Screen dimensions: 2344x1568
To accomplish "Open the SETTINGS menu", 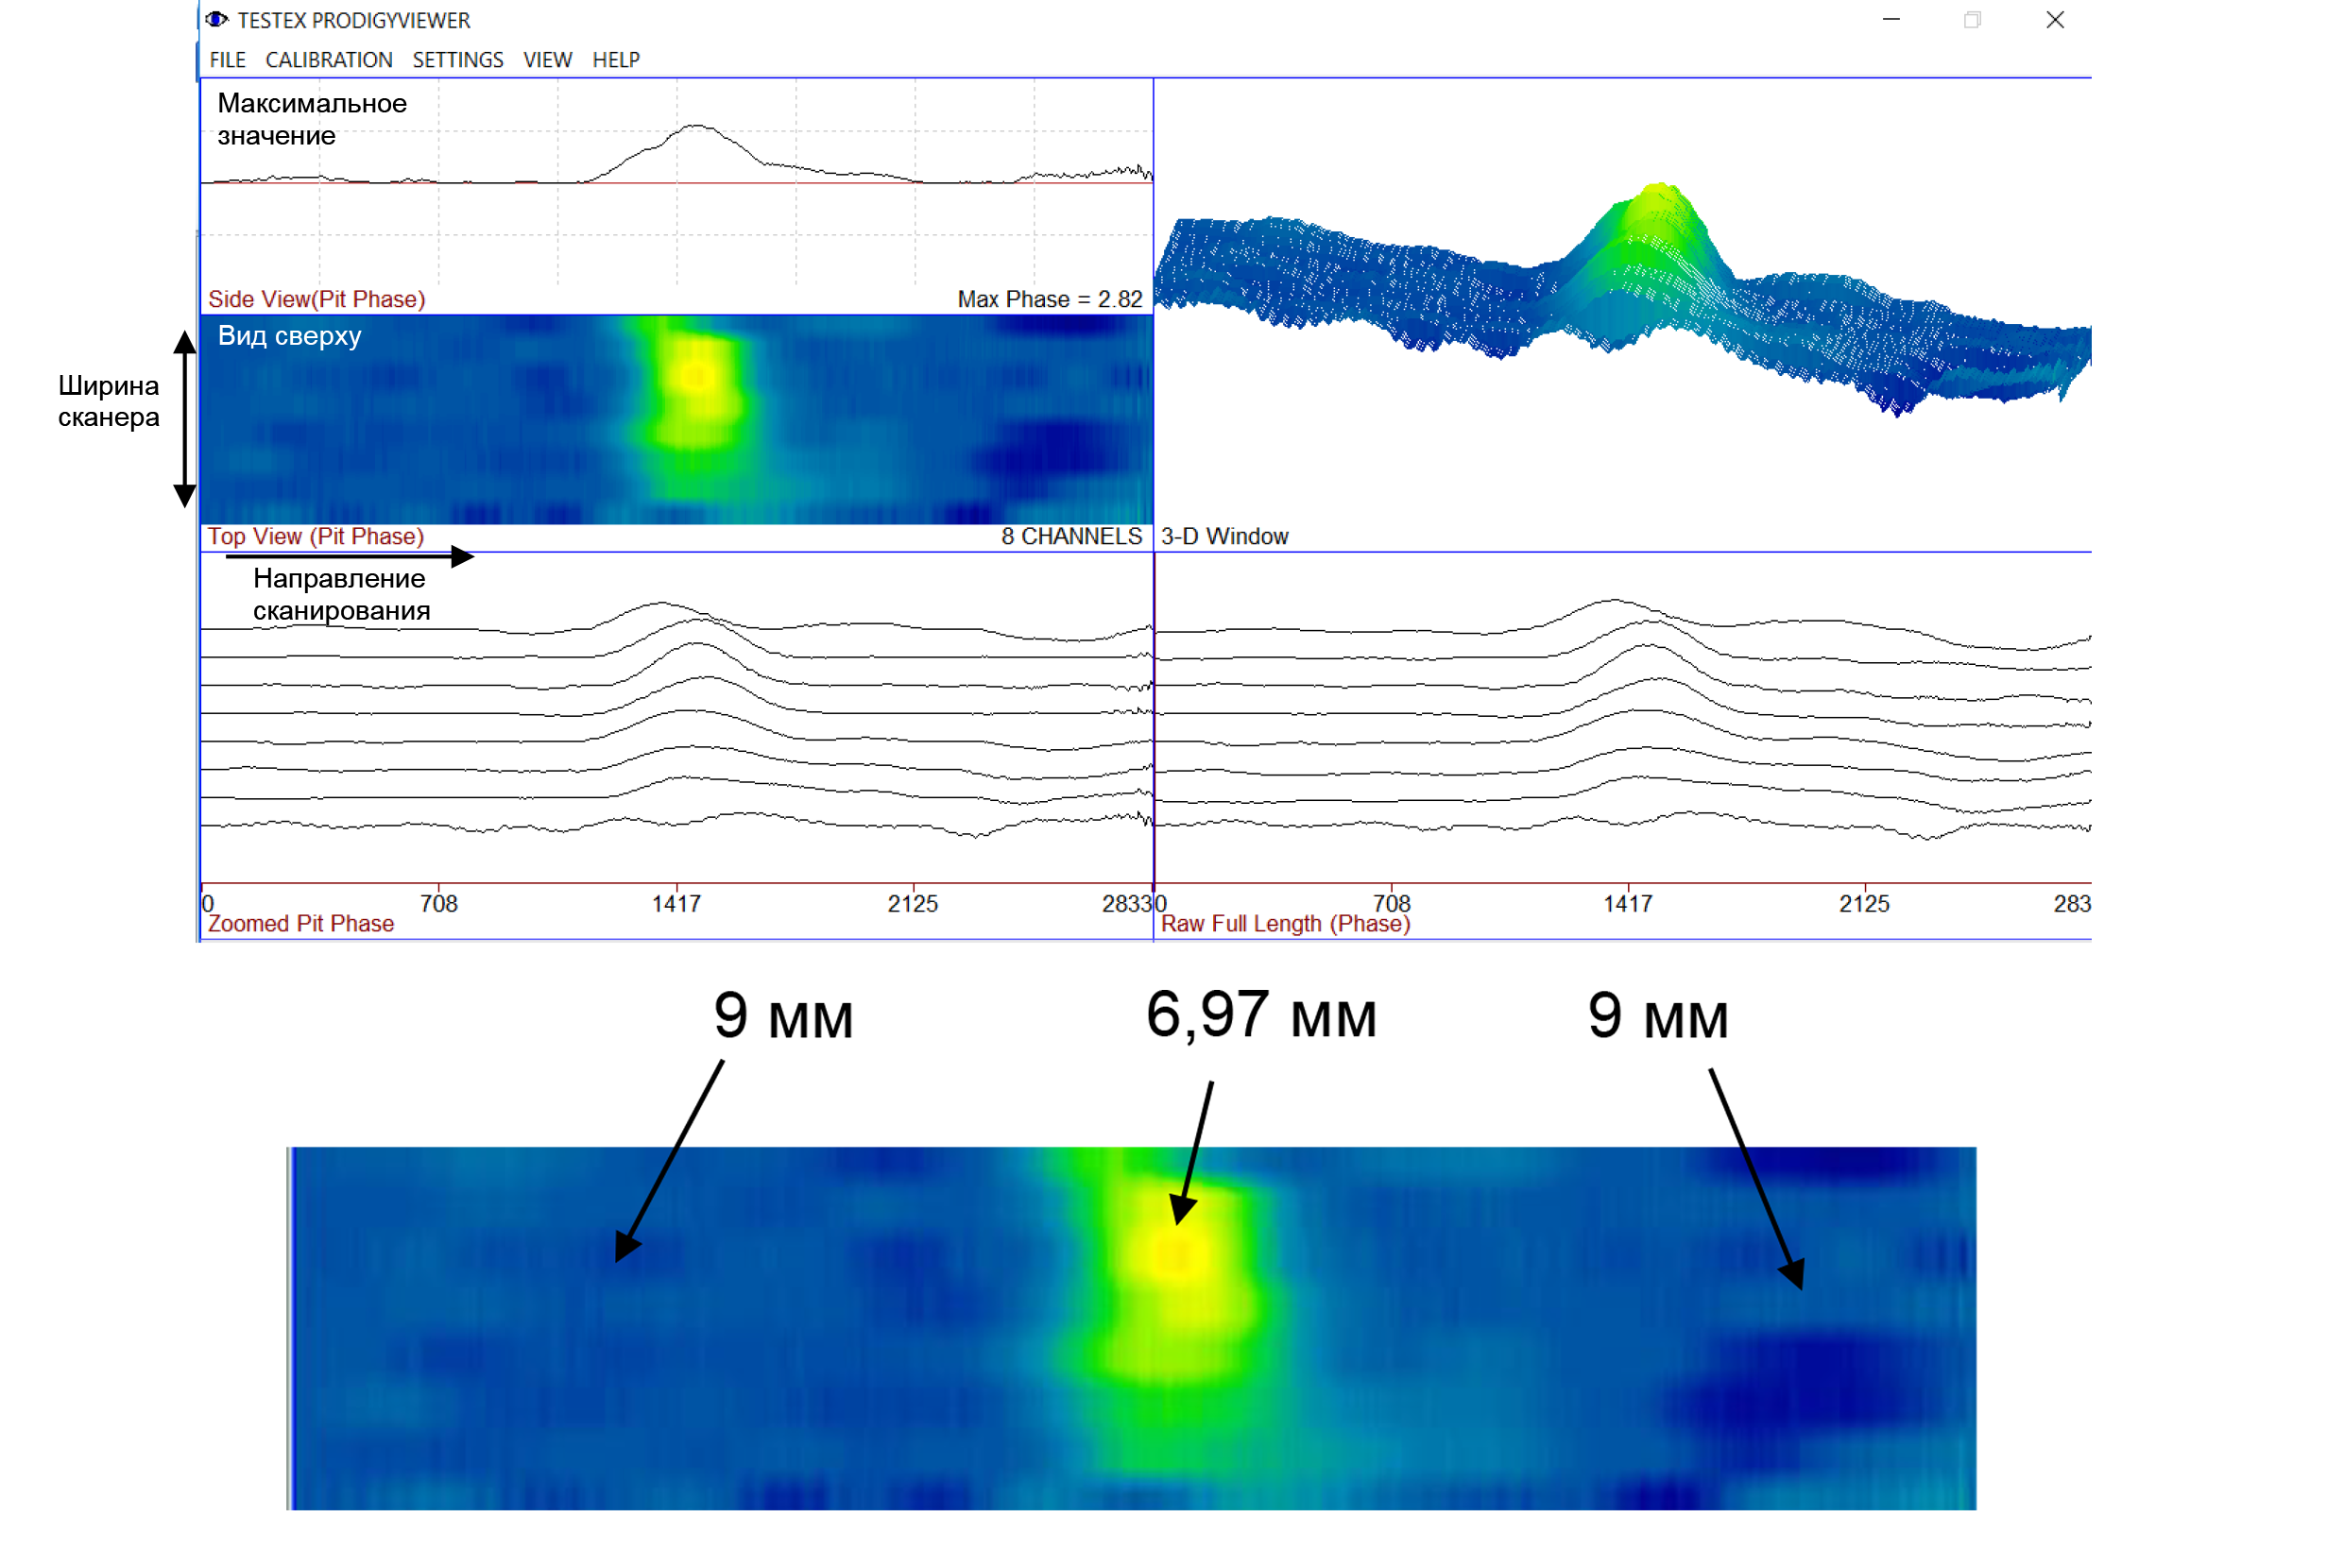I will pyautogui.click(x=458, y=60).
